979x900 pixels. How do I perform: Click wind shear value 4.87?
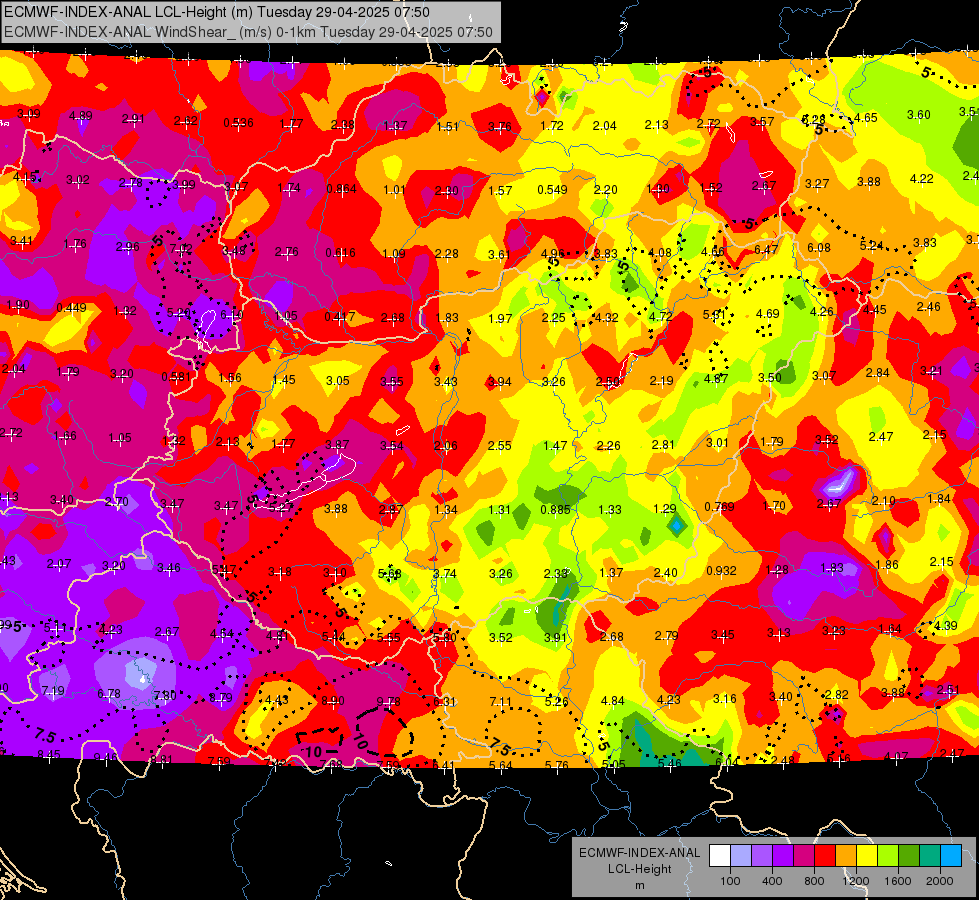pyautogui.click(x=716, y=378)
